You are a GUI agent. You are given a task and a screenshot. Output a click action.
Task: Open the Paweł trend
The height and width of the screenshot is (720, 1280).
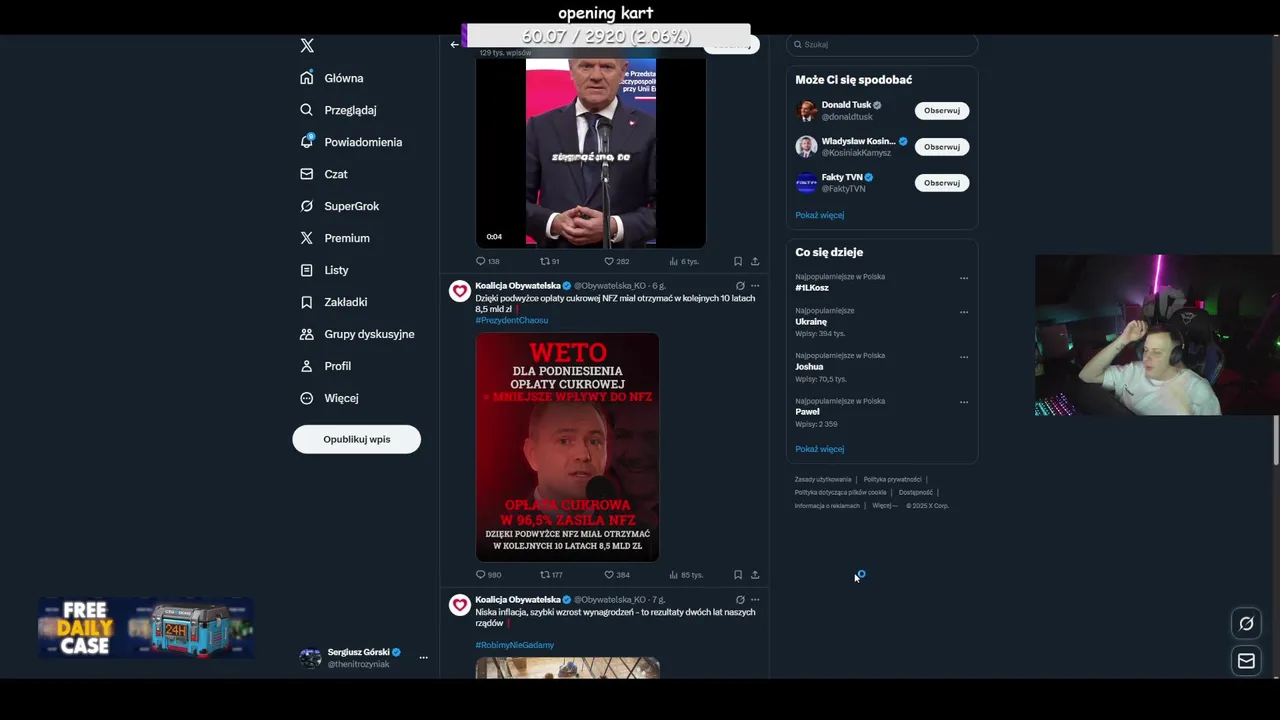click(807, 412)
